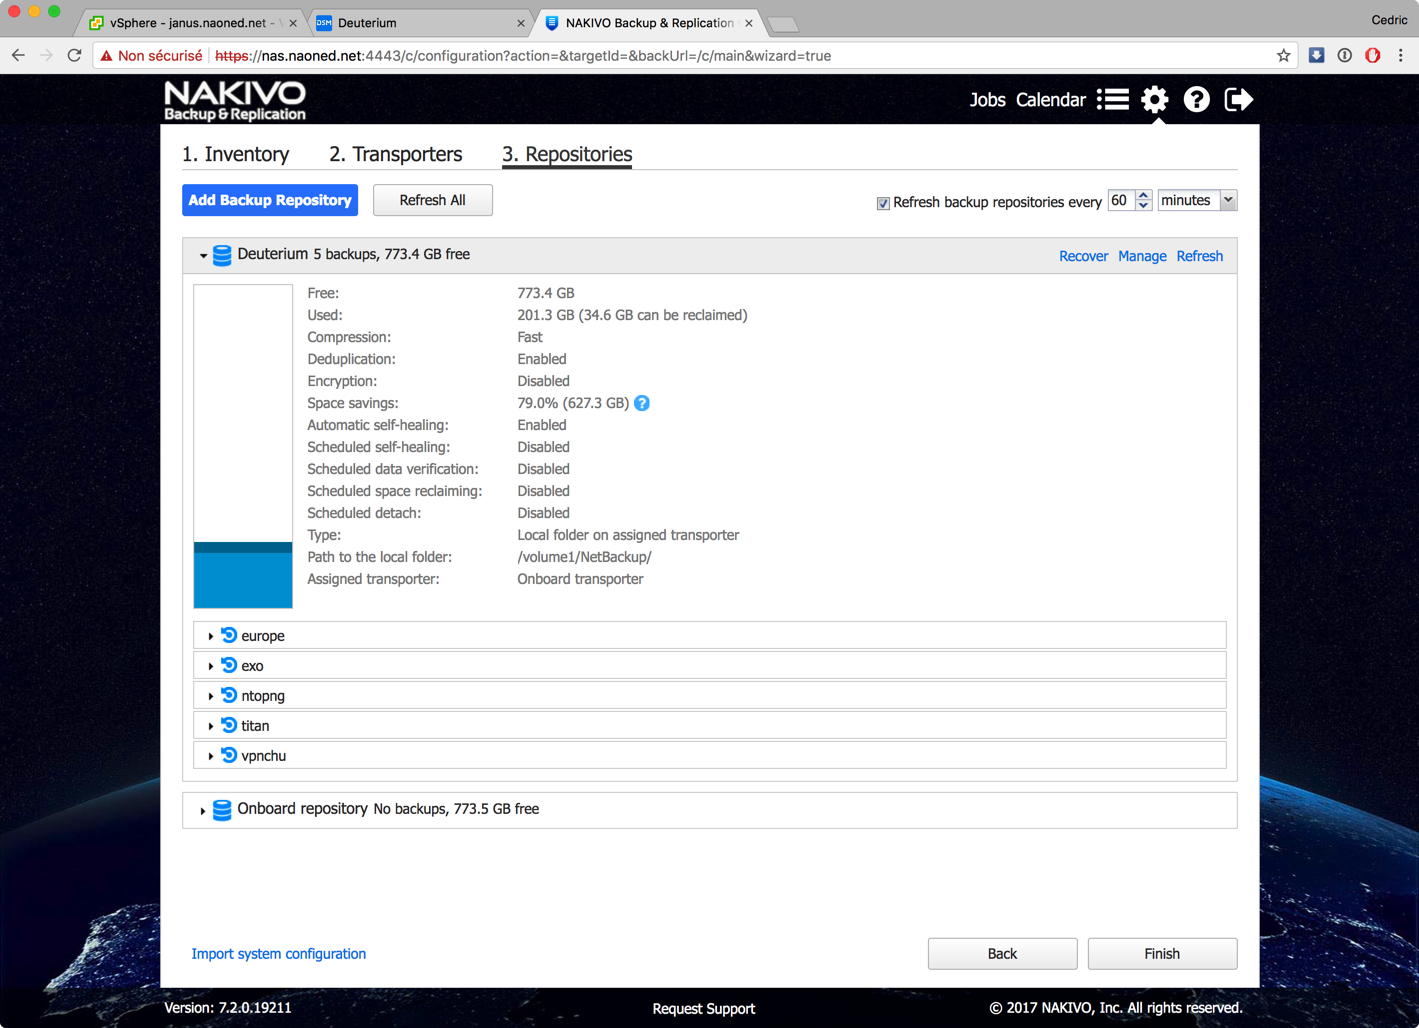Click the space savings help icon
Viewport: 1419px width, 1028px height.
[x=642, y=403]
